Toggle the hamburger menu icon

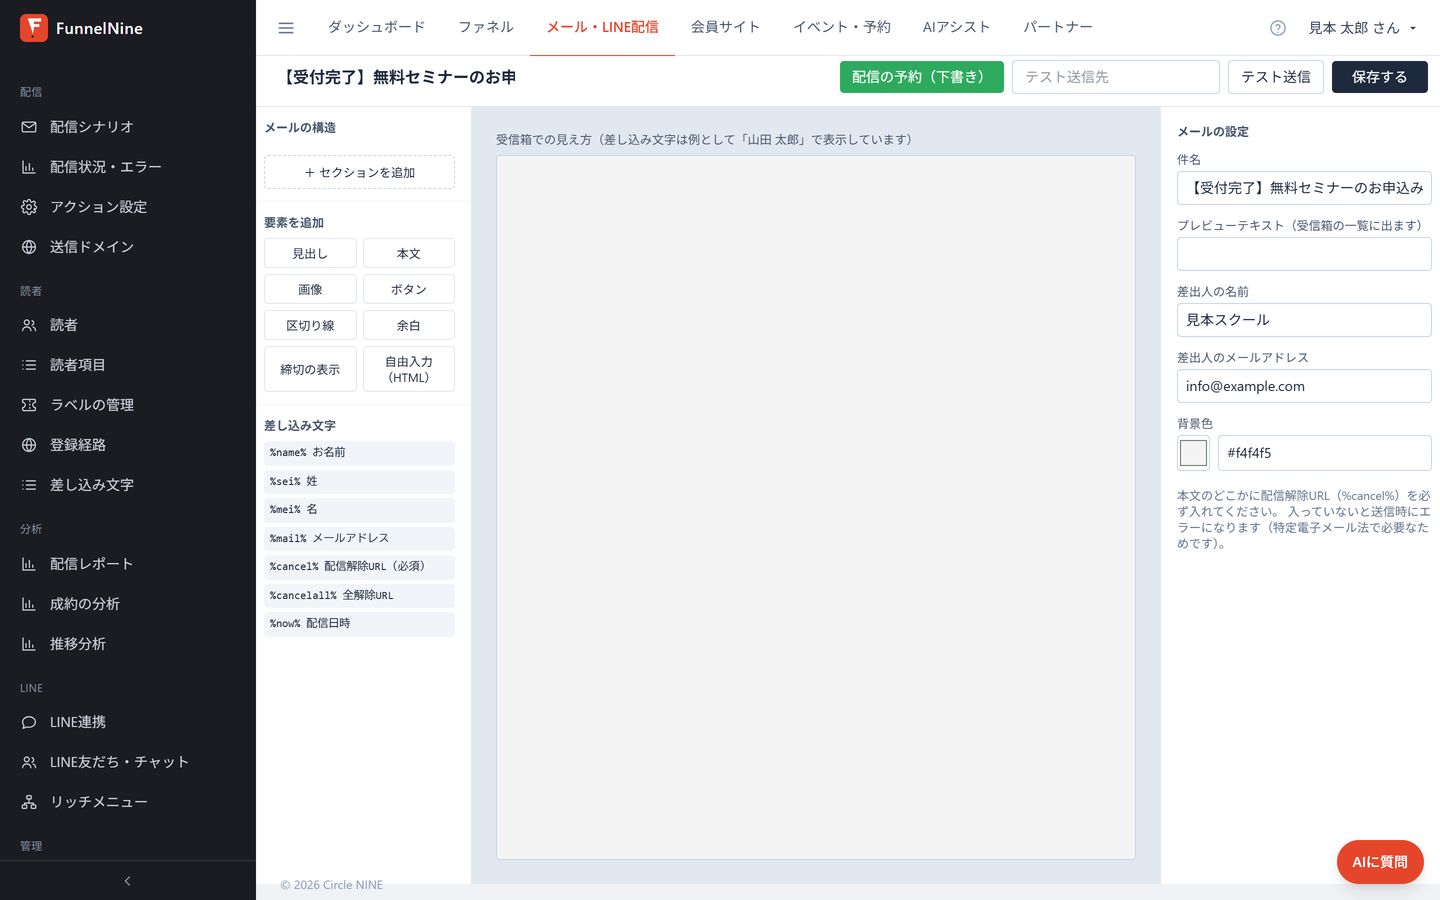point(286,28)
